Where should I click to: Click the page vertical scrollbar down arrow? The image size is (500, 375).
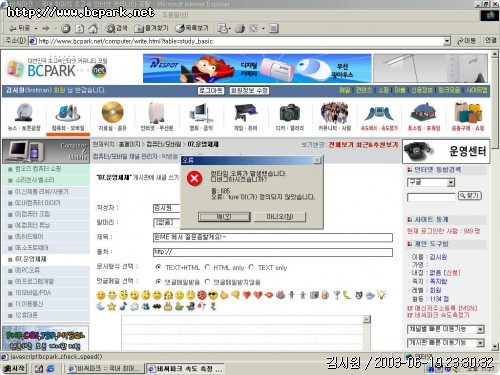click(x=495, y=346)
